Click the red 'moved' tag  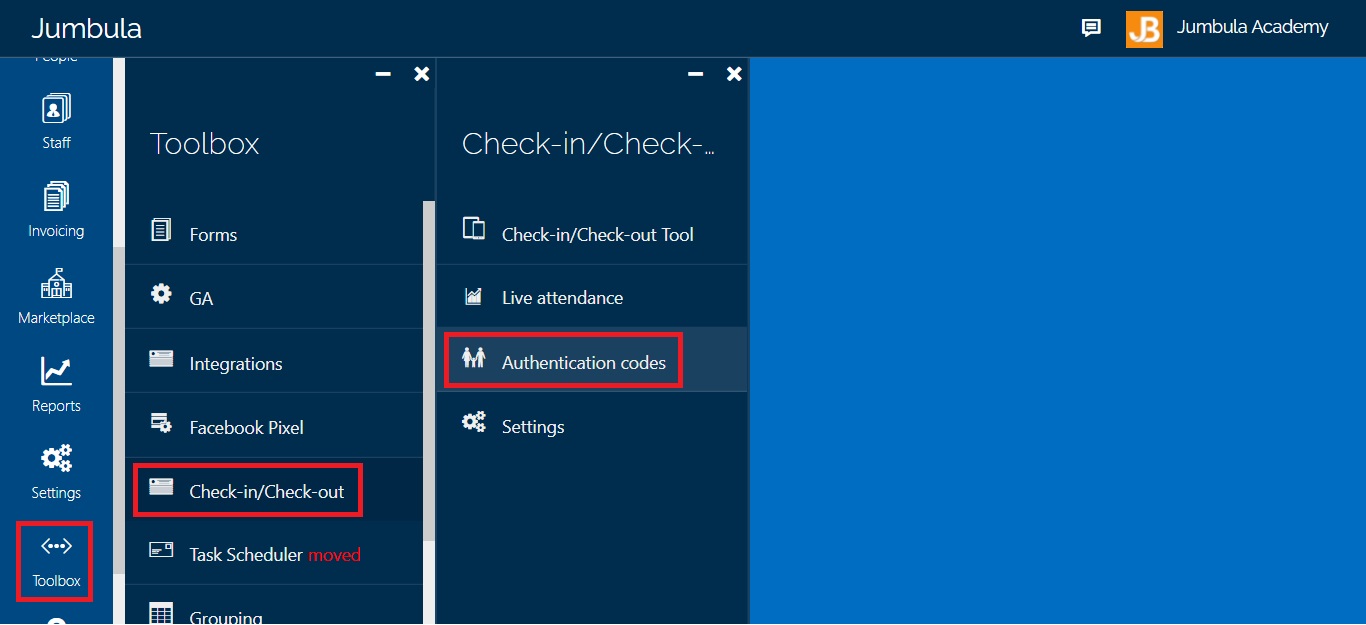[334, 554]
